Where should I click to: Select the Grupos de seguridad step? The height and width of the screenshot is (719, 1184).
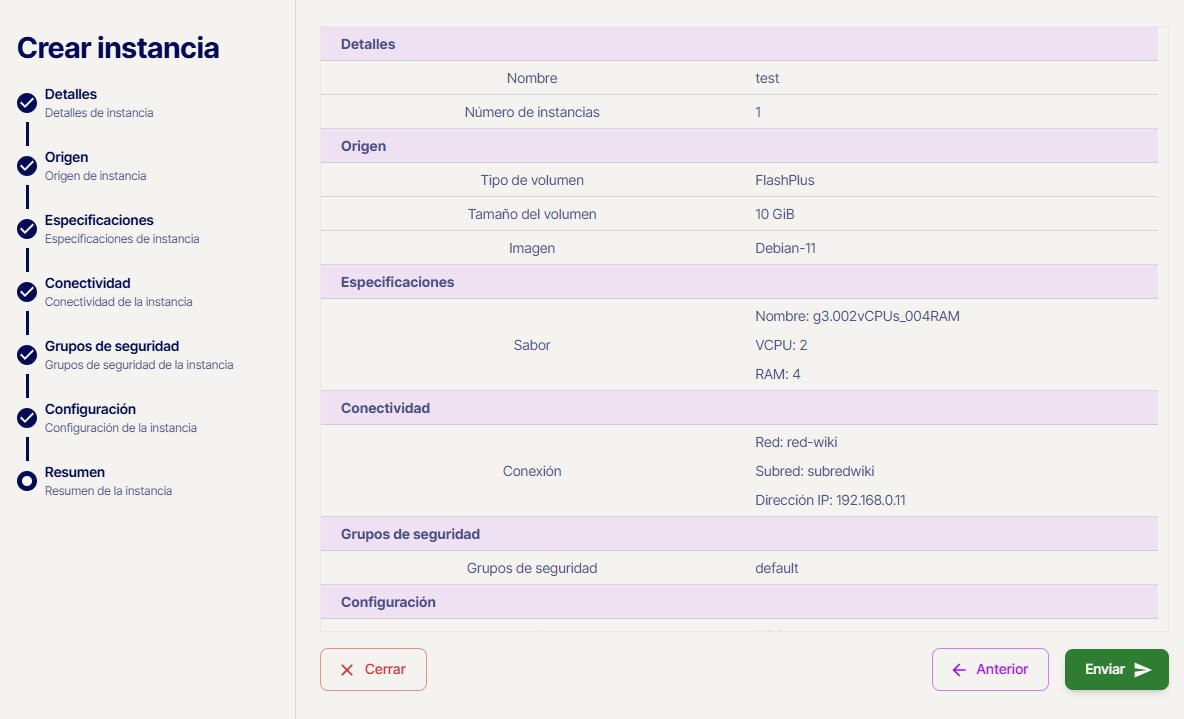[x=112, y=346]
